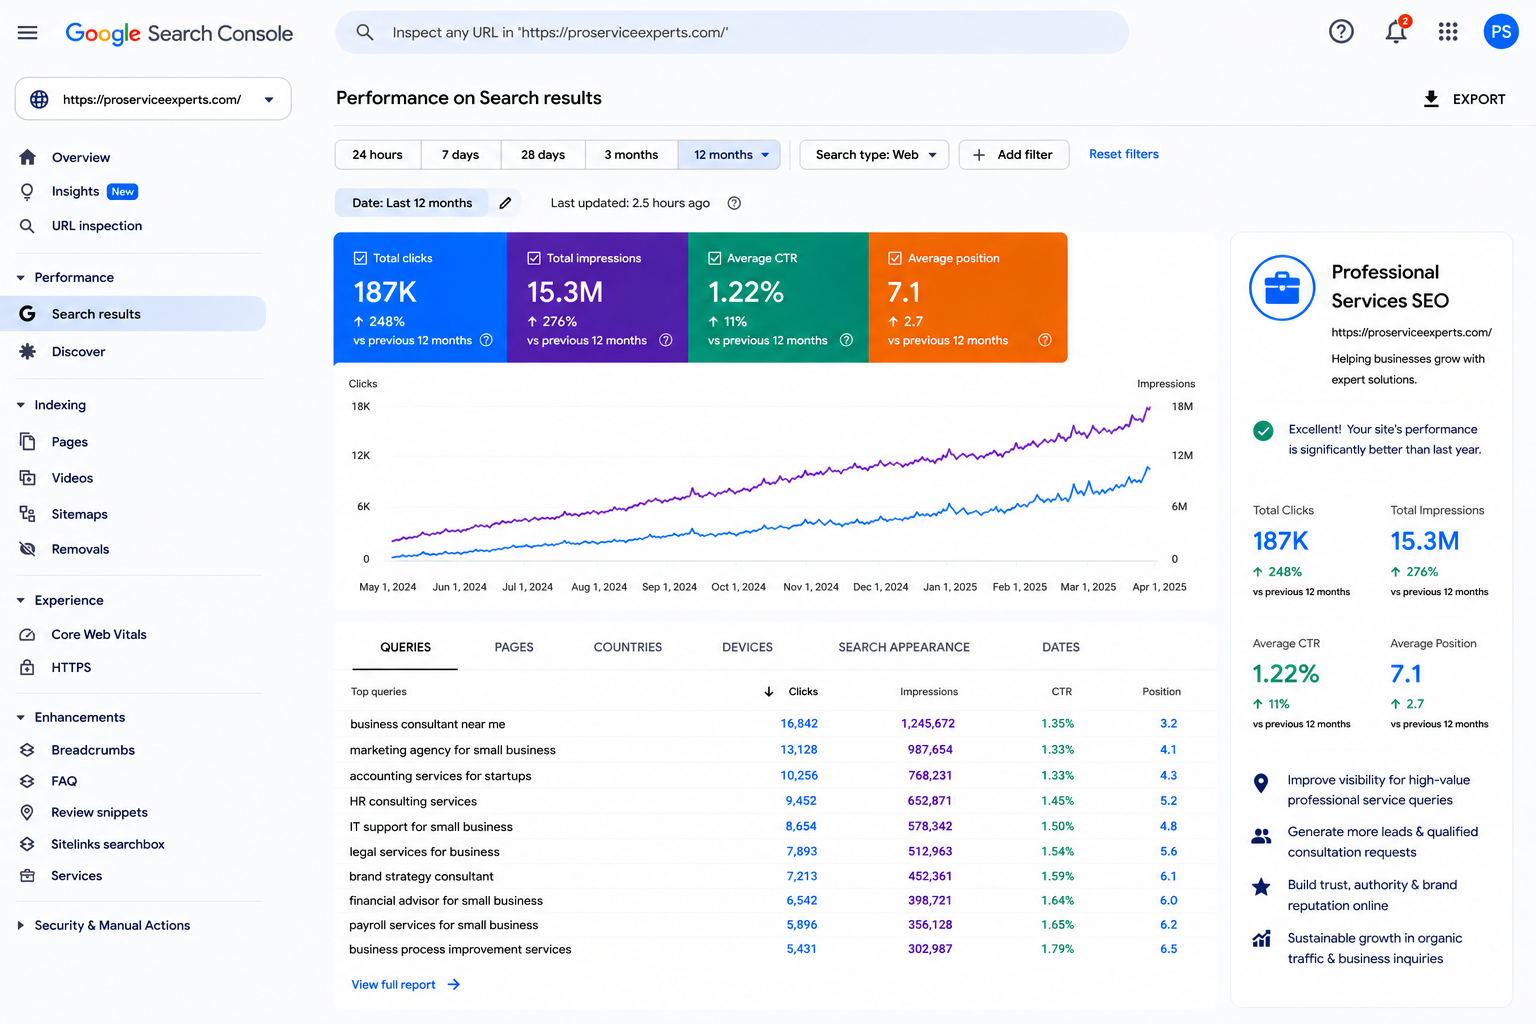1536x1024 pixels.
Task: Click the 'HR consulting services' query
Action: (413, 801)
